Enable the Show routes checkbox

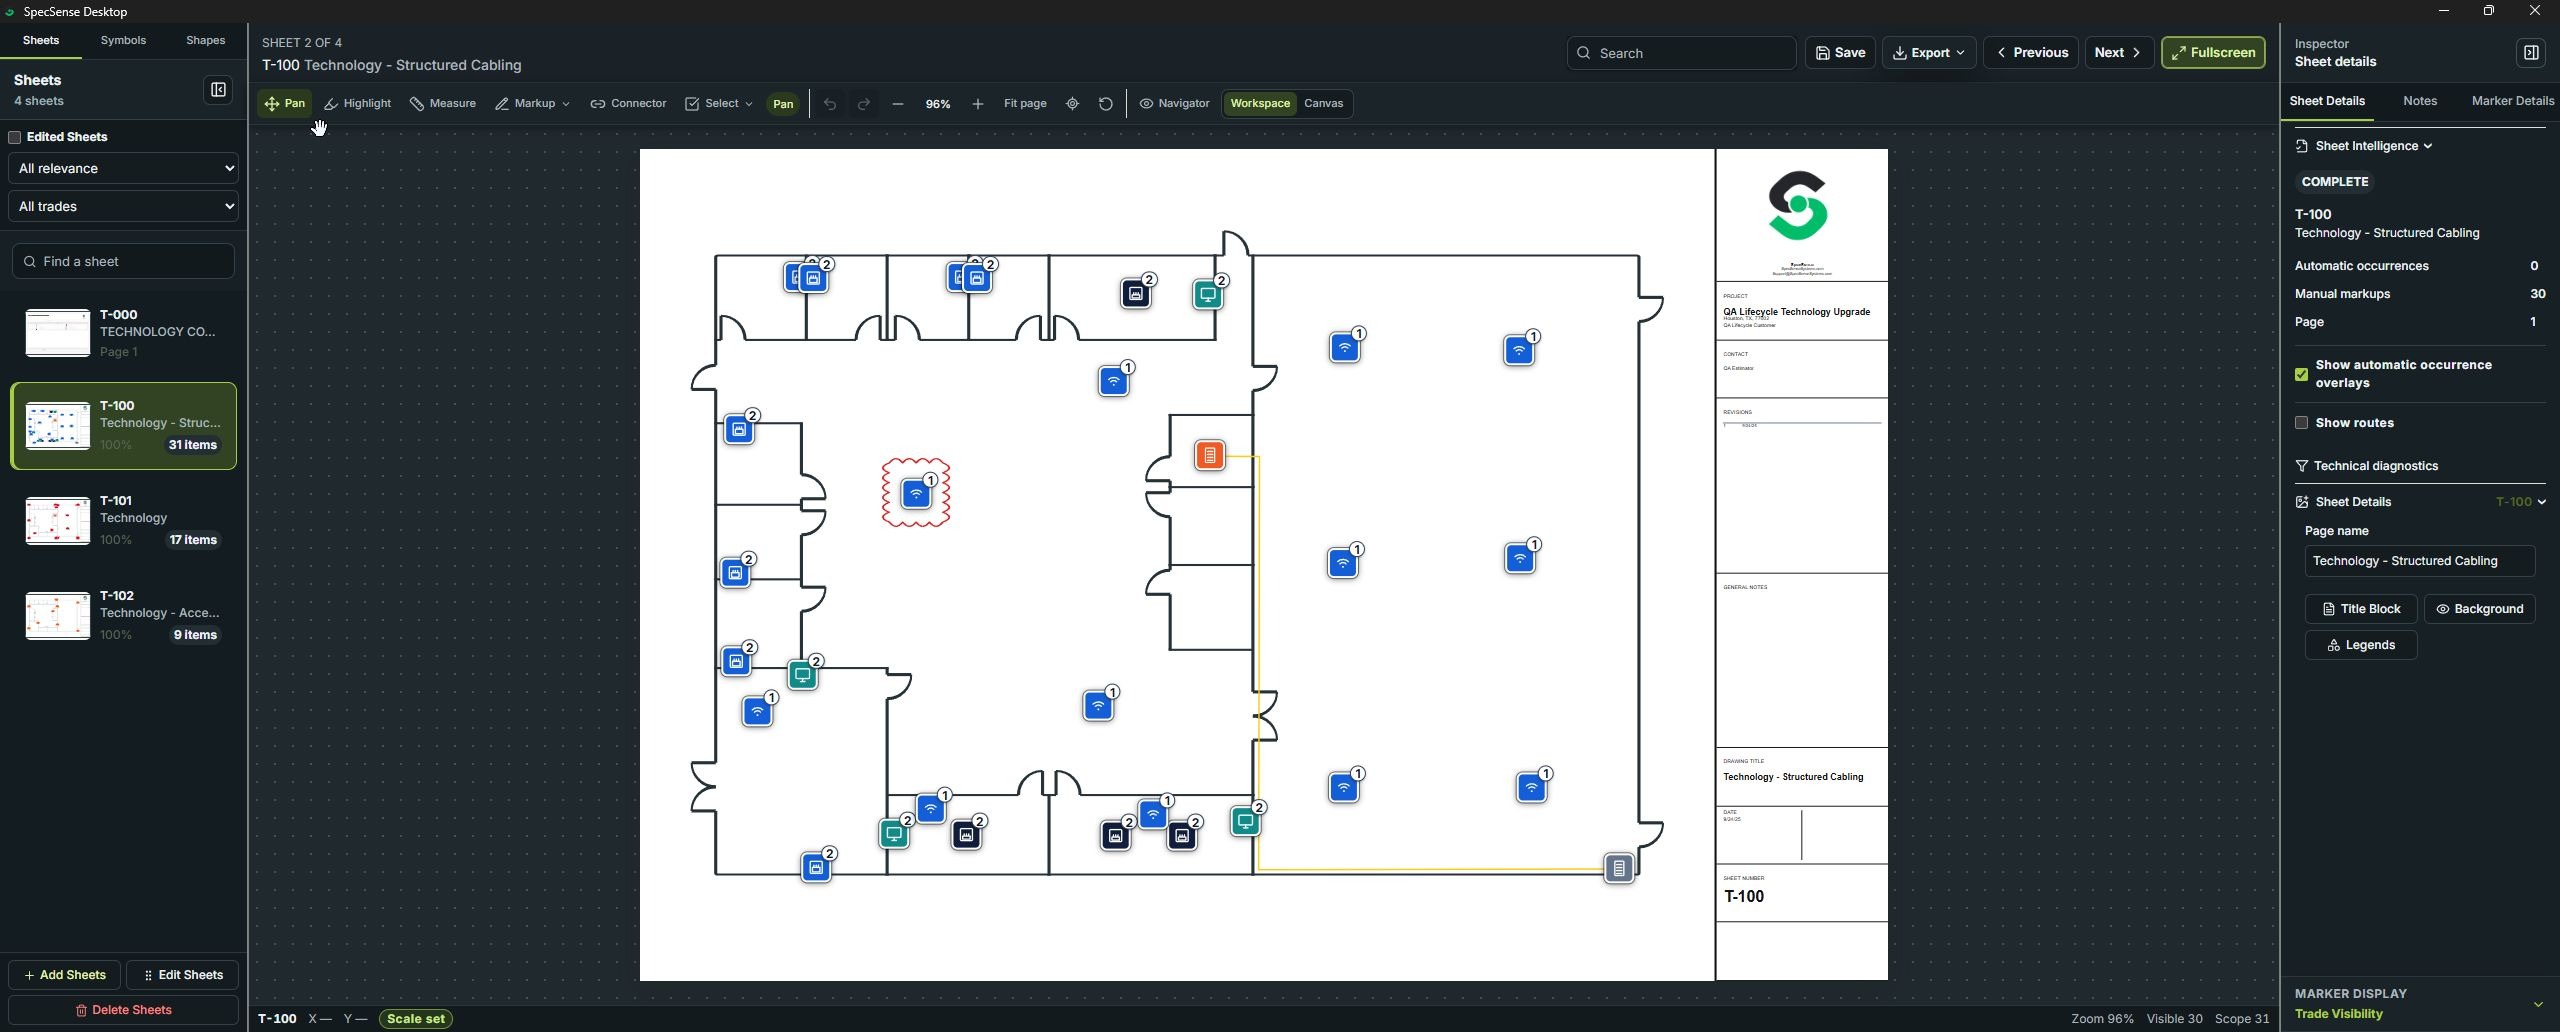(x=2301, y=423)
